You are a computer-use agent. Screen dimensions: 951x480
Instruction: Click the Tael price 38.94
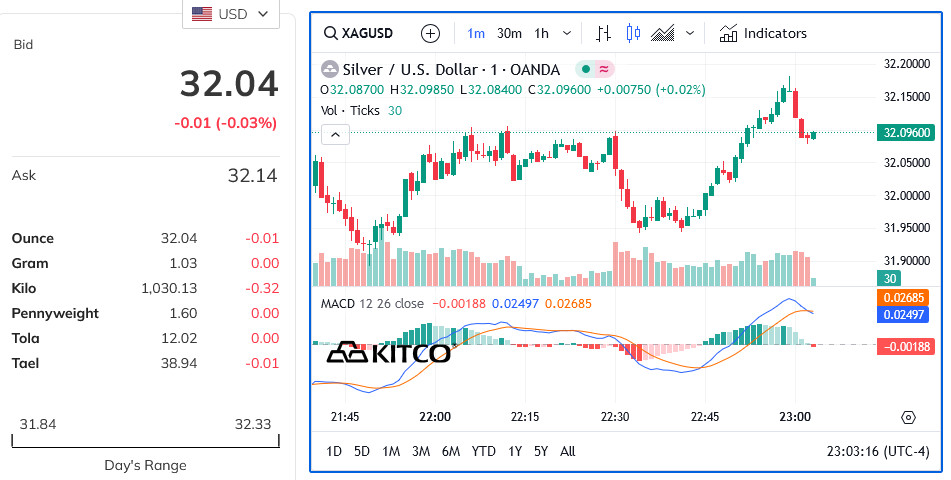[179, 363]
